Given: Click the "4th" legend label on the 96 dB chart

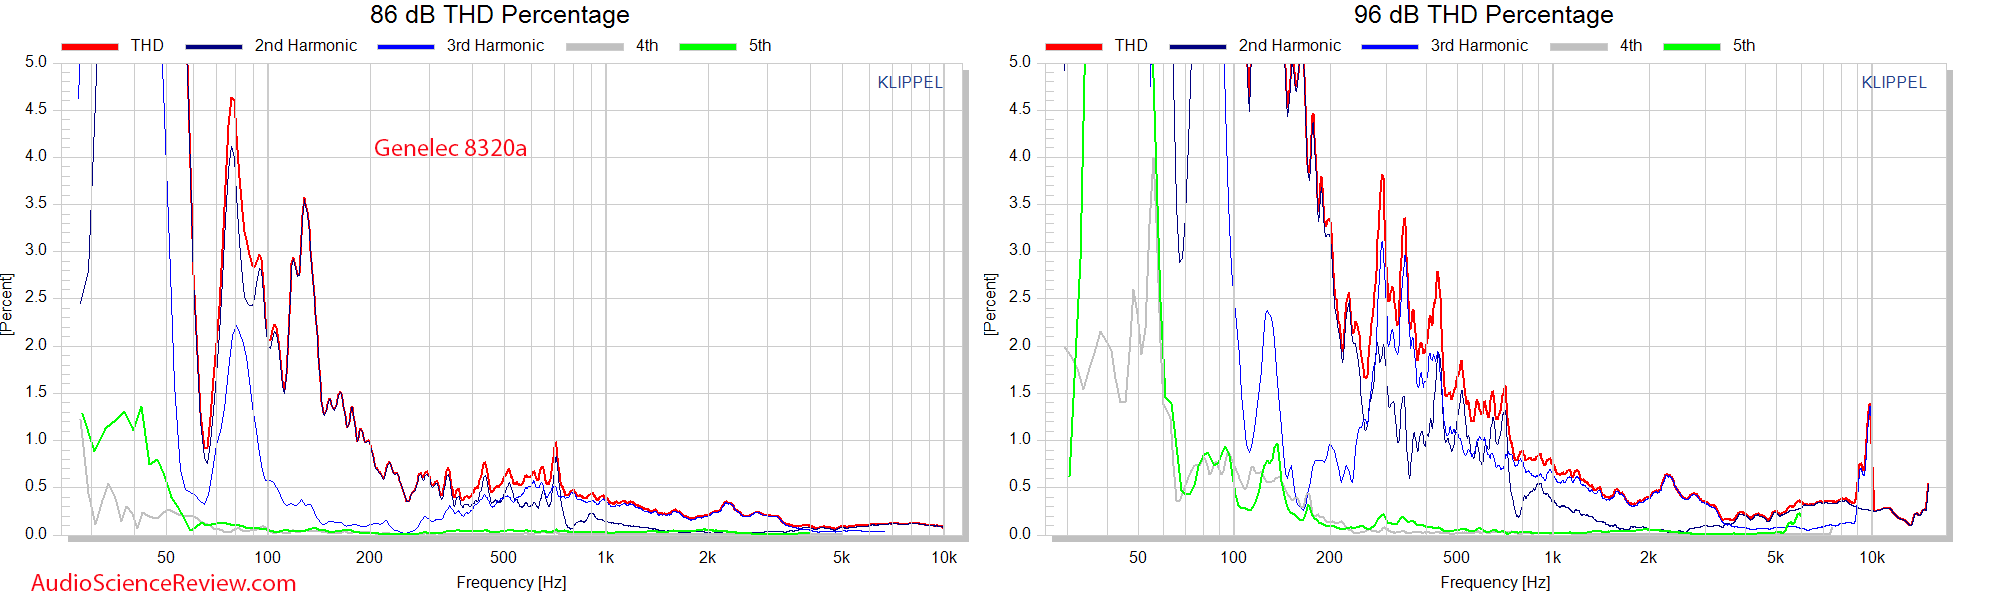Looking at the screenshot, I should [x=1631, y=46].
